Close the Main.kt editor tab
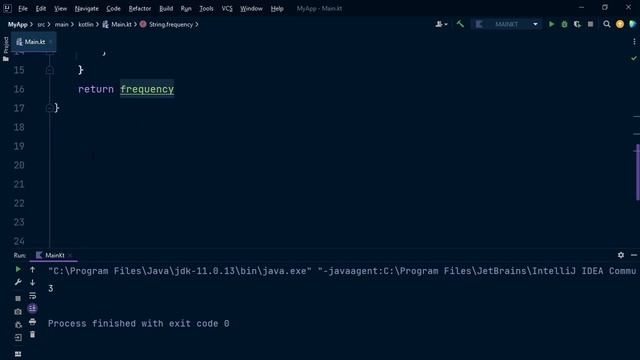The width and height of the screenshot is (640, 360). (x=51, y=42)
